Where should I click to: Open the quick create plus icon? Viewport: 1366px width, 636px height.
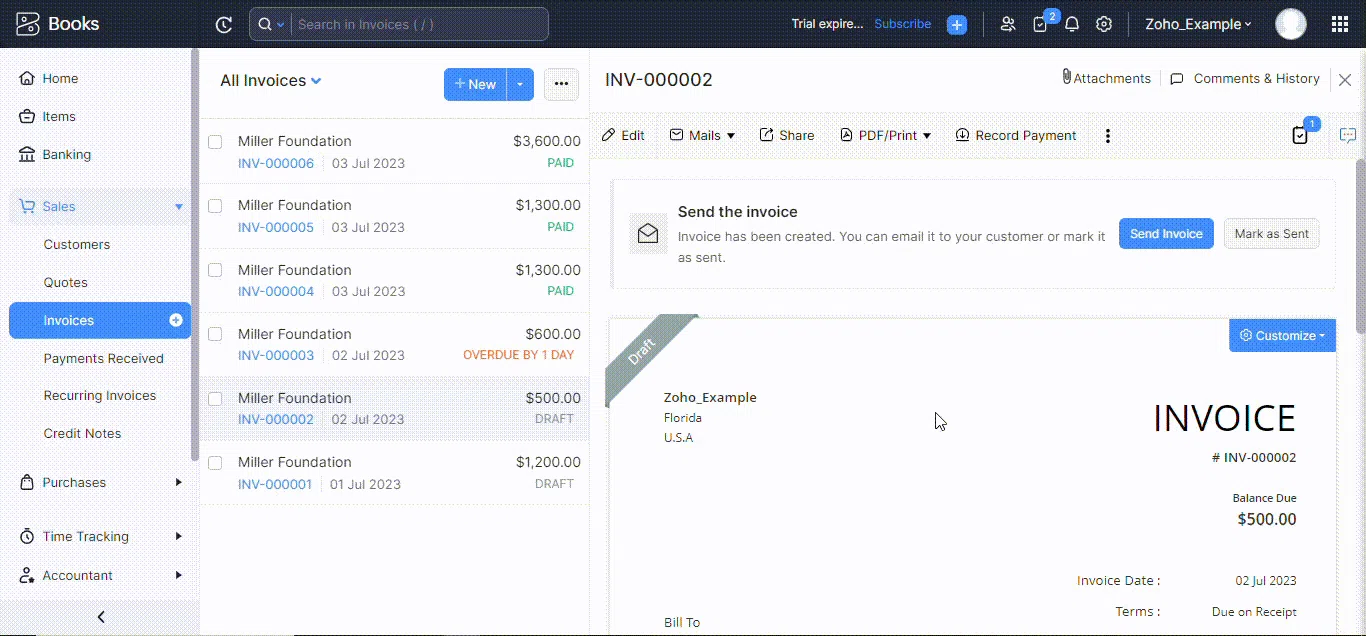point(957,25)
